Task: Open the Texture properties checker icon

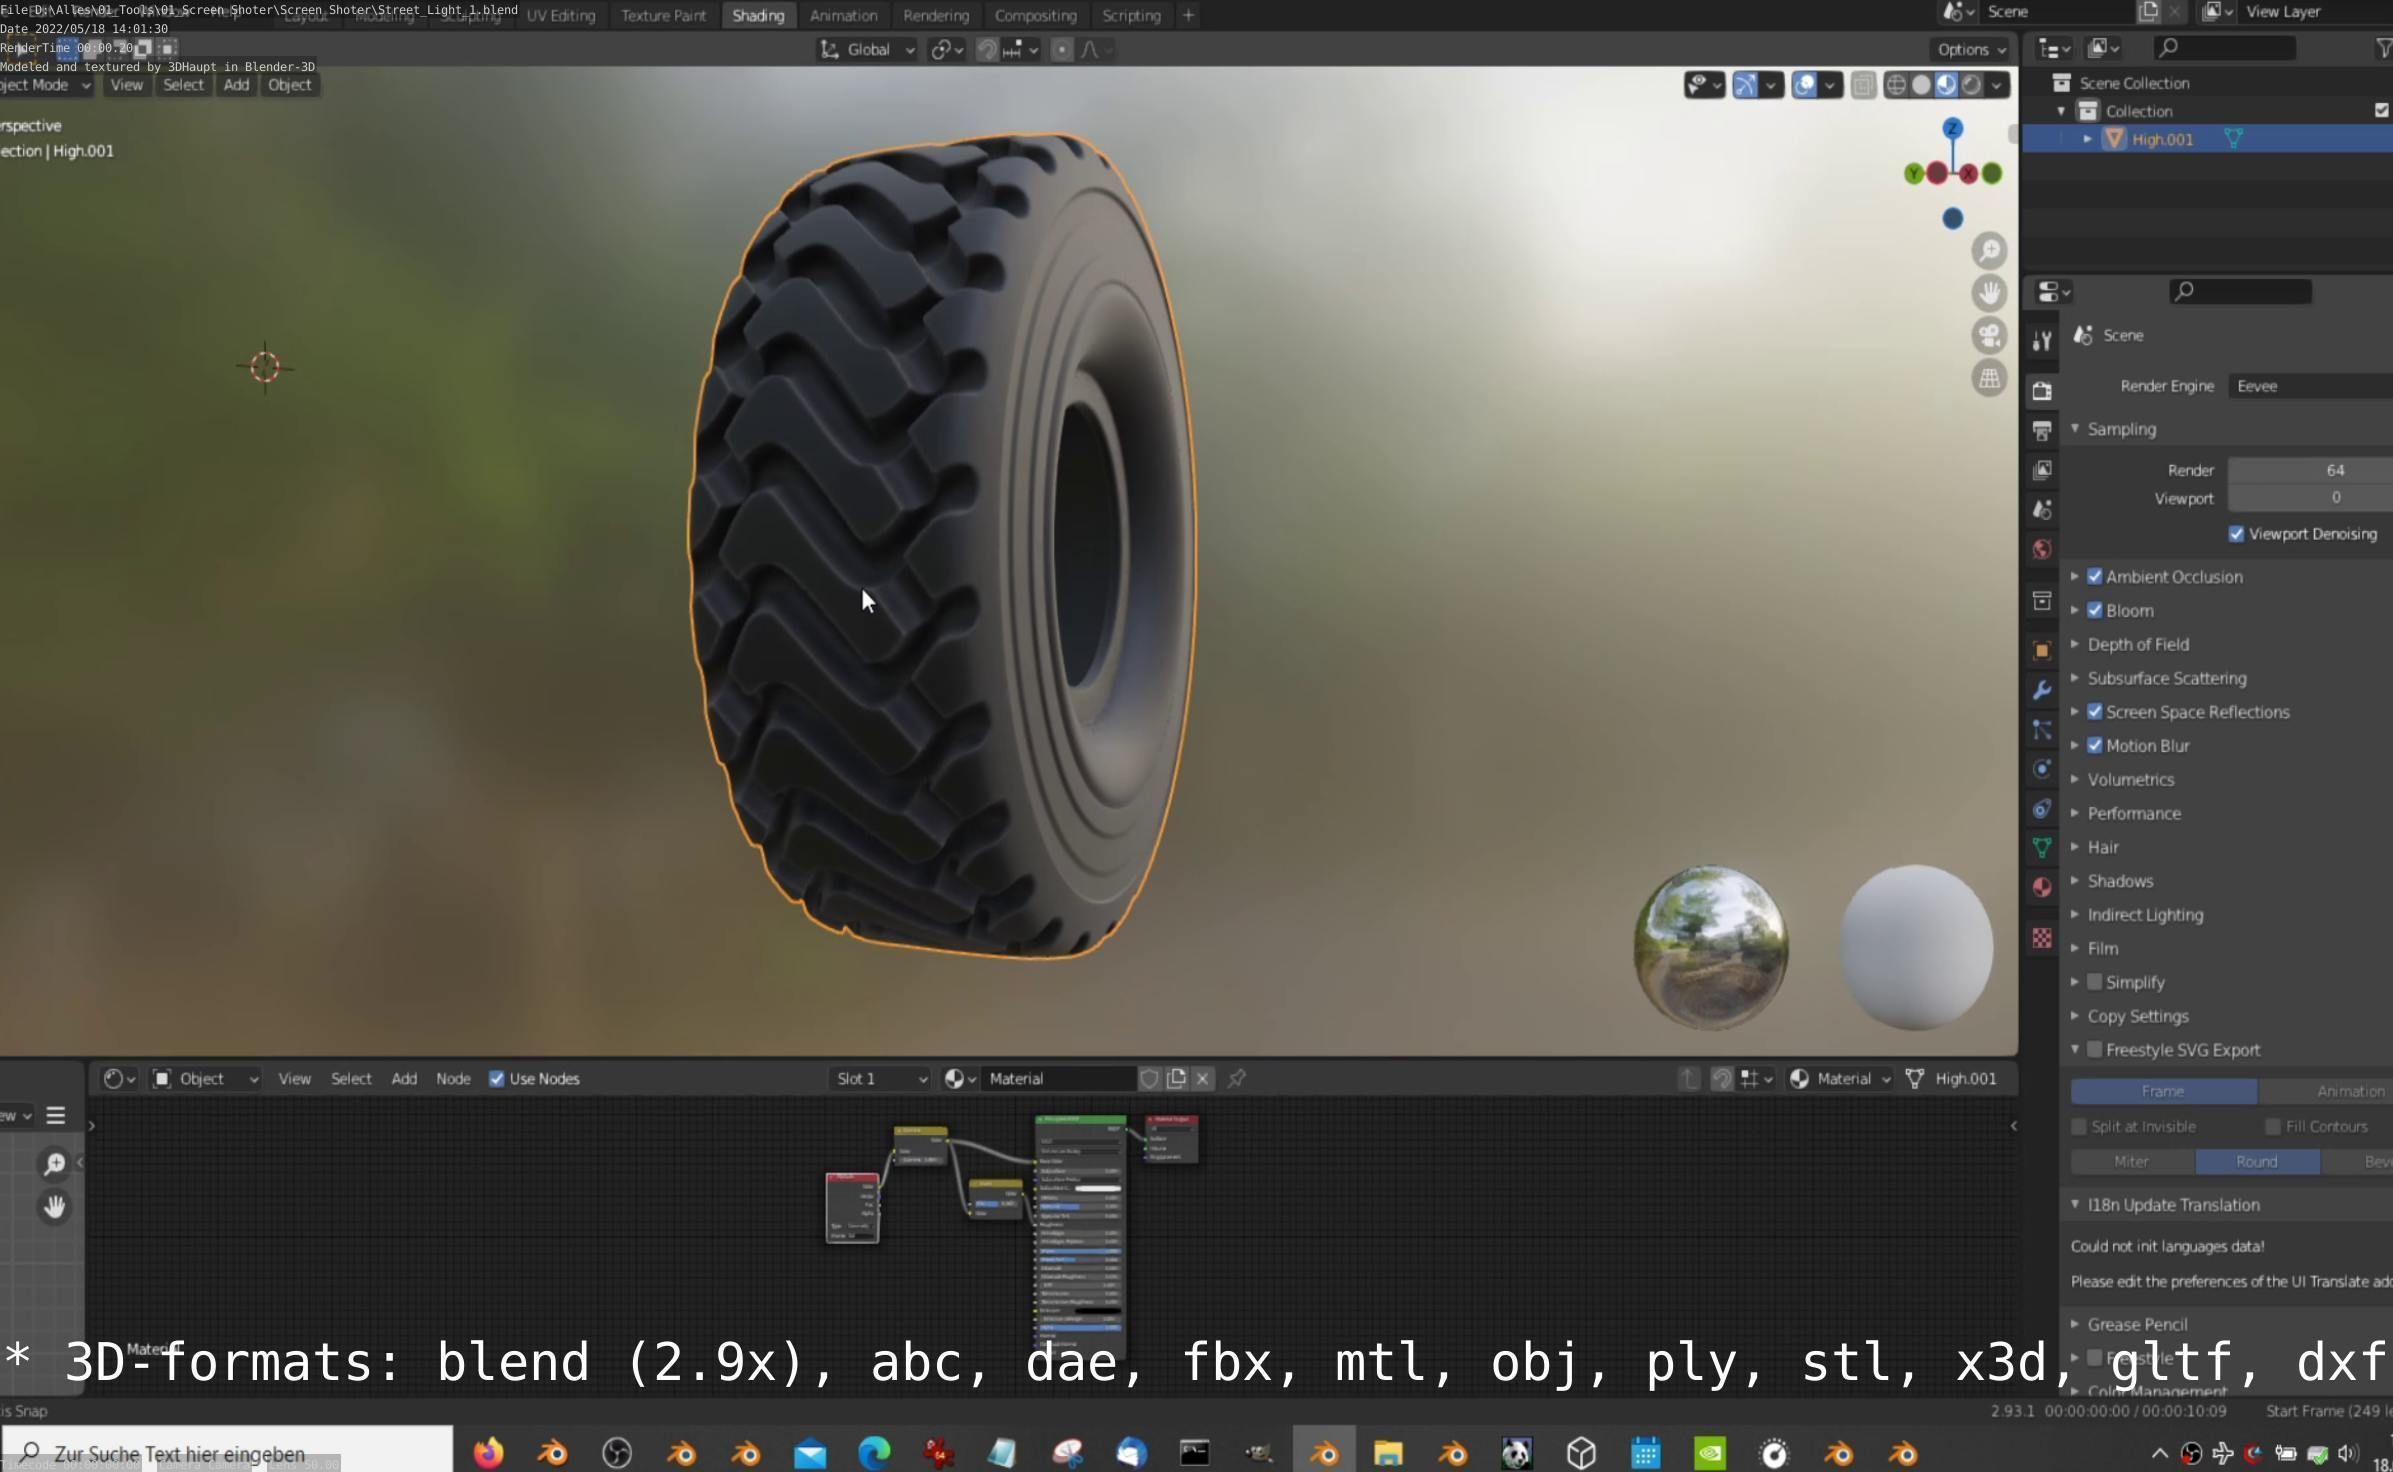Action: click(x=2042, y=938)
